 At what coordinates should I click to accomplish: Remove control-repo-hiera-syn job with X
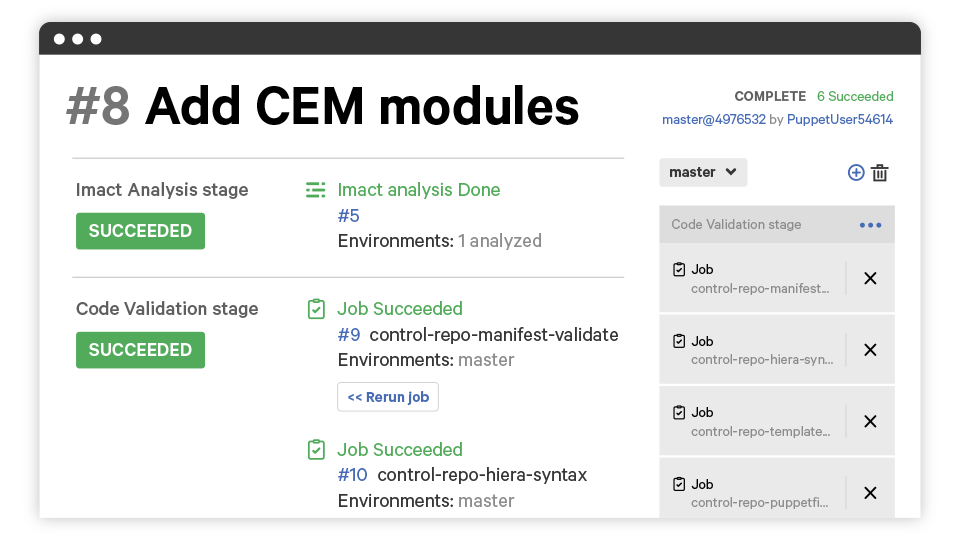coord(870,350)
